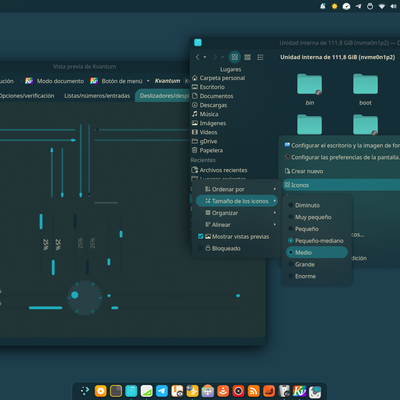Uncheck Mostrar vistas previas
Screen dimensions: 400x400
click(x=201, y=236)
